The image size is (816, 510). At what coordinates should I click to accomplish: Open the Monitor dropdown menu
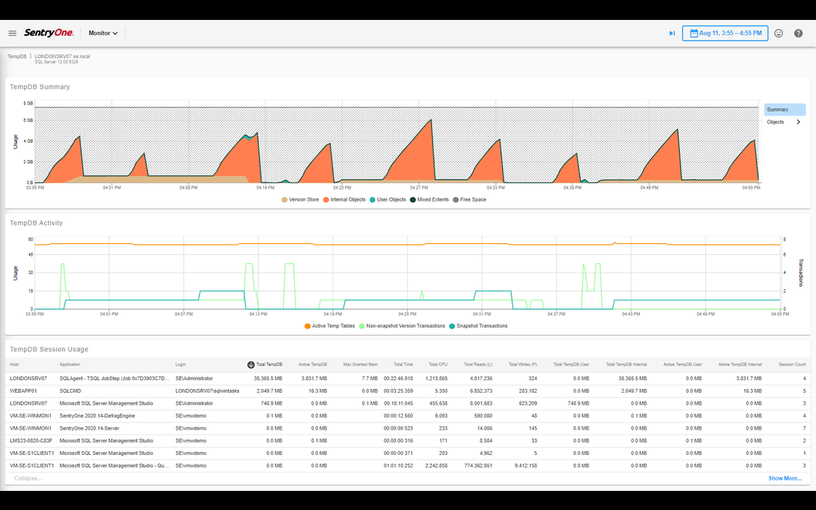(x=103, y=33)
